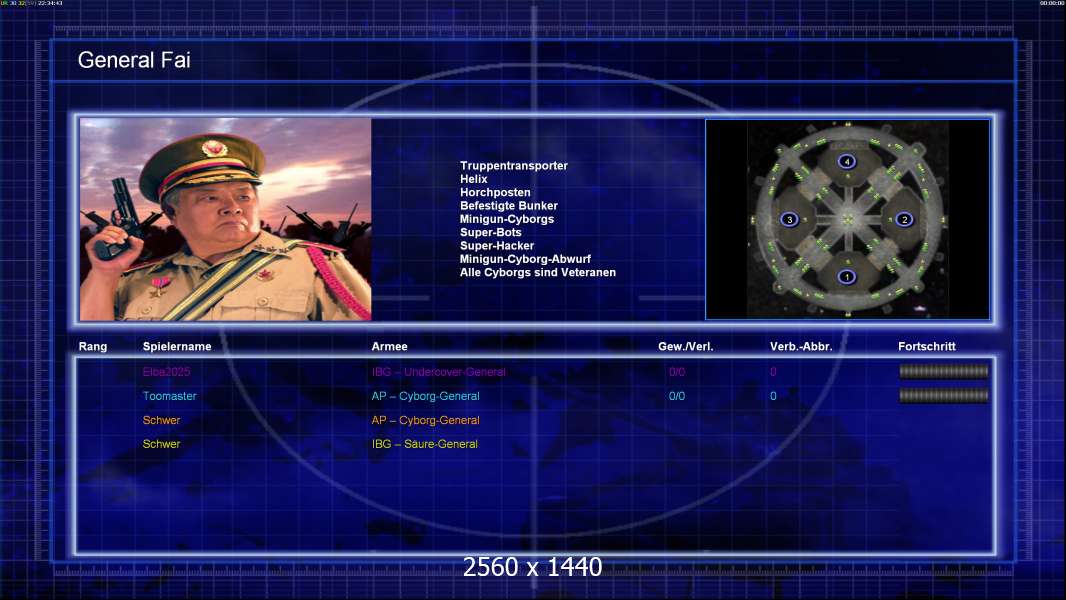Click the 'Fortschritt' column header
The height and width of the screenshot is (600, 1066).
(927, 347)
